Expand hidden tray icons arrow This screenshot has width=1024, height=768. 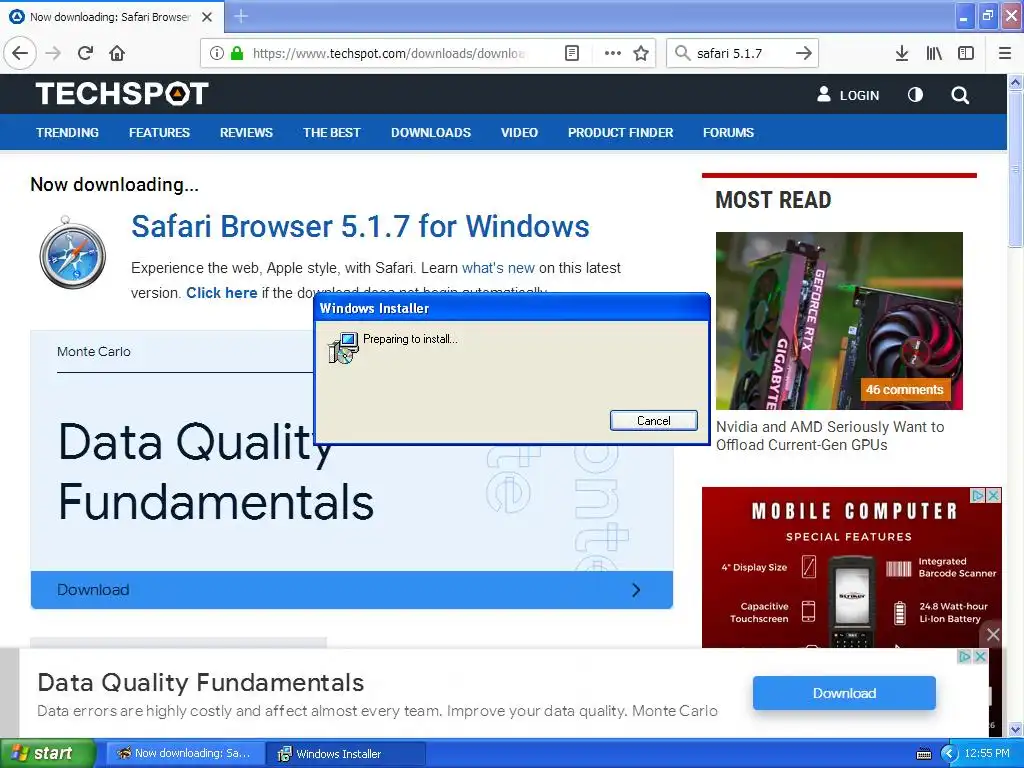[949, 754]
